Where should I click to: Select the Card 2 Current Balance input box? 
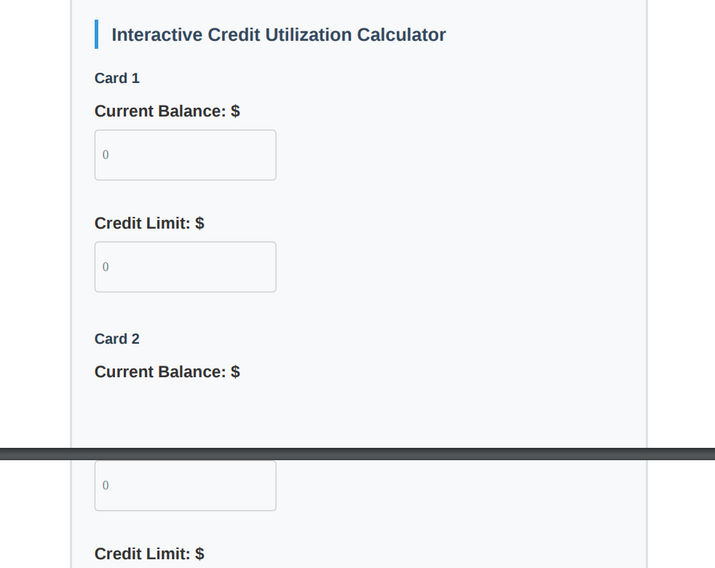pyautogui.click(x=185, y=486)
